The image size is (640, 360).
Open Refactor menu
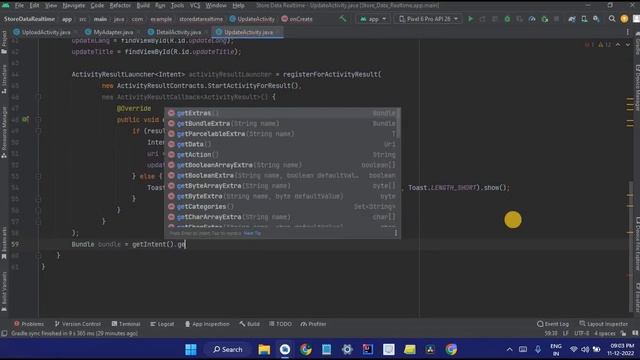pyautogui.click(x=120, y=5)
